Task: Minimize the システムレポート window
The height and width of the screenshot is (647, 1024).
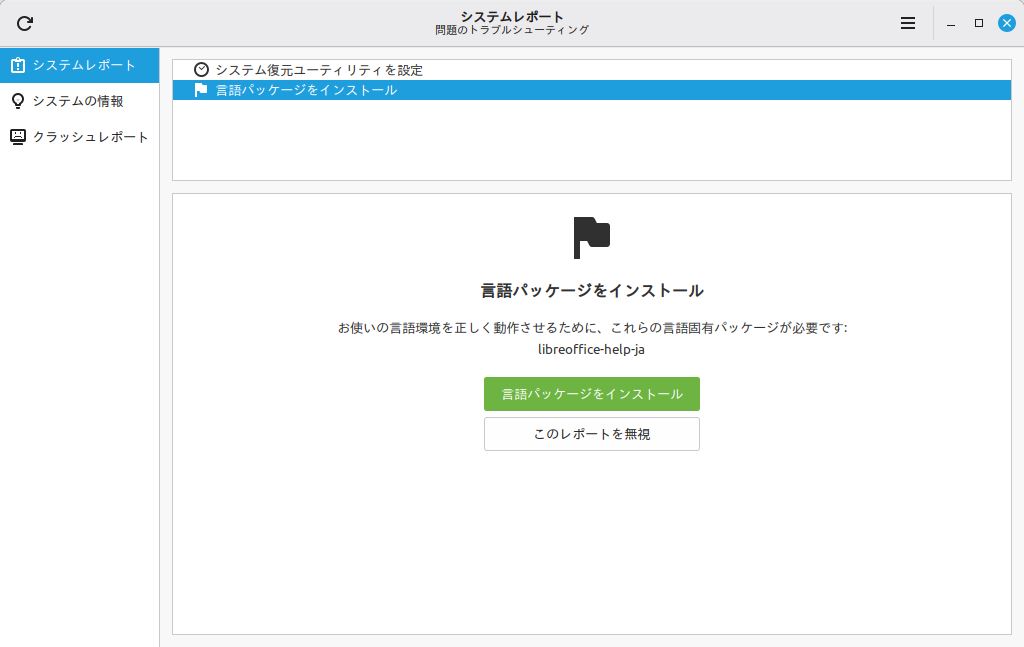Action: pos(951,23)
